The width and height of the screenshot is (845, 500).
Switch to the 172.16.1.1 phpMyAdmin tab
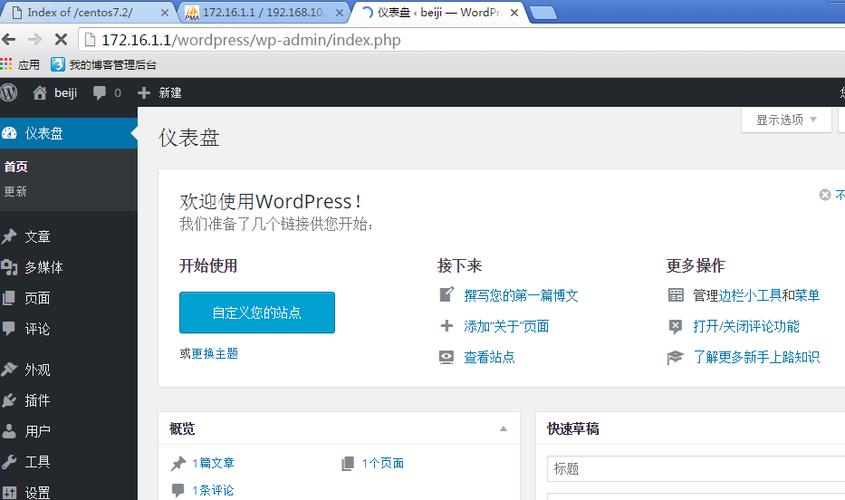pos(263,12)
